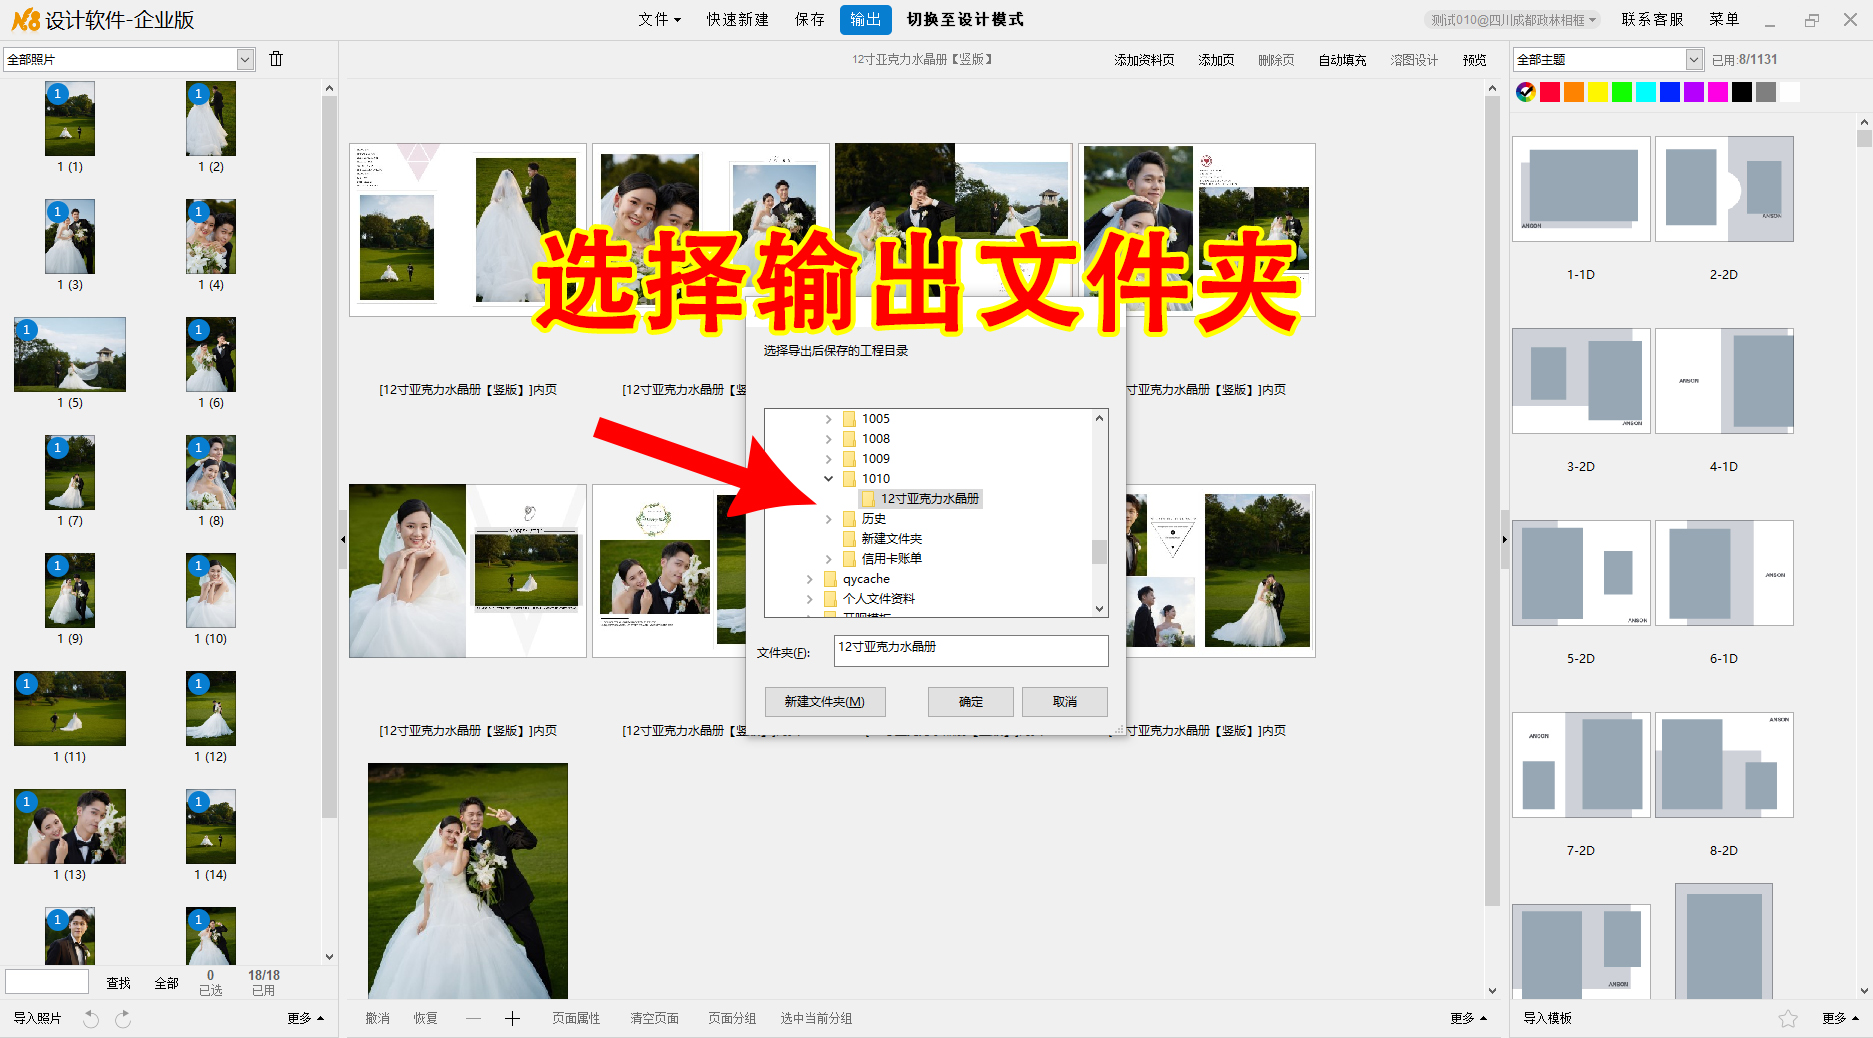Expand the 1008 folder node
Screen dimensions: 1873x1038
pyautogui.click(x=828, y=439)
